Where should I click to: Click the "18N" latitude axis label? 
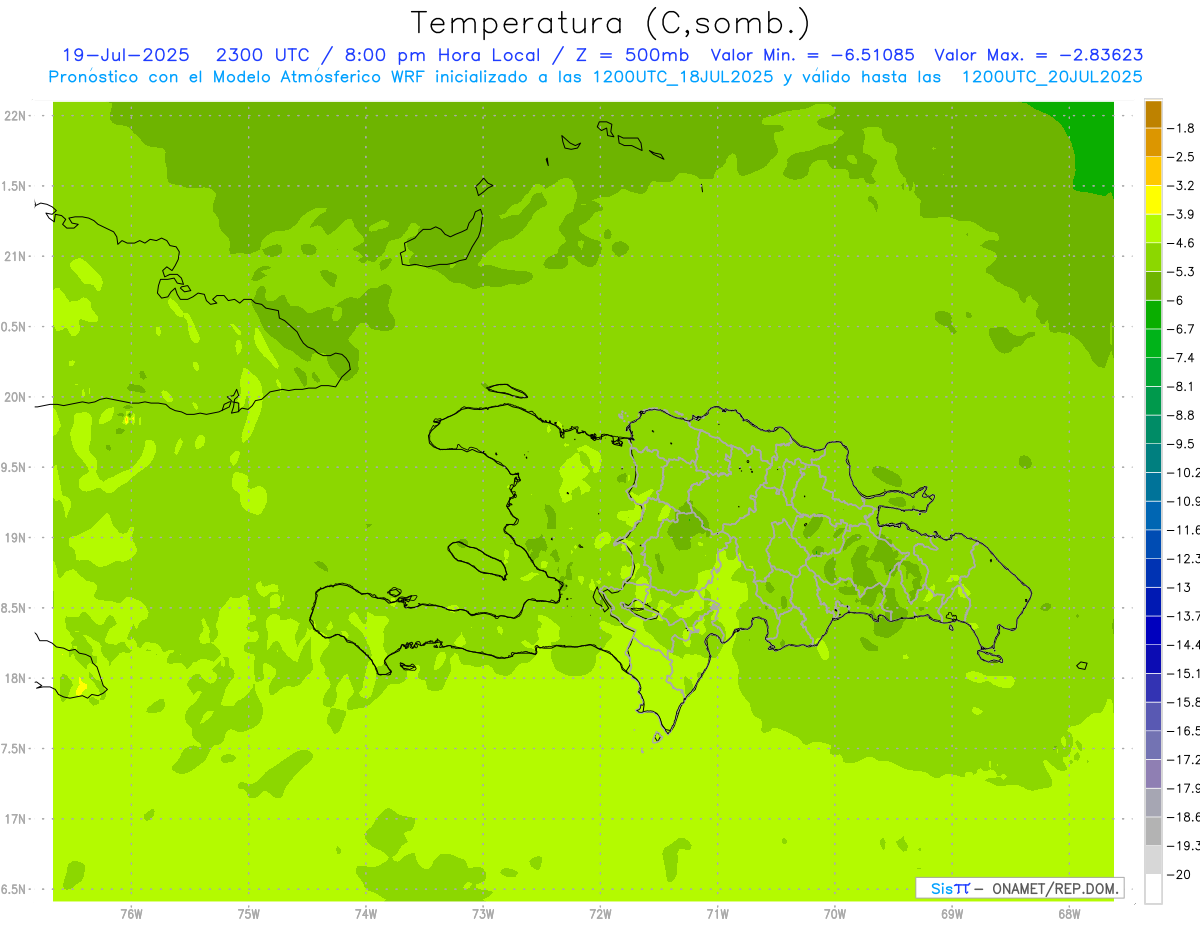pos(15,679)
